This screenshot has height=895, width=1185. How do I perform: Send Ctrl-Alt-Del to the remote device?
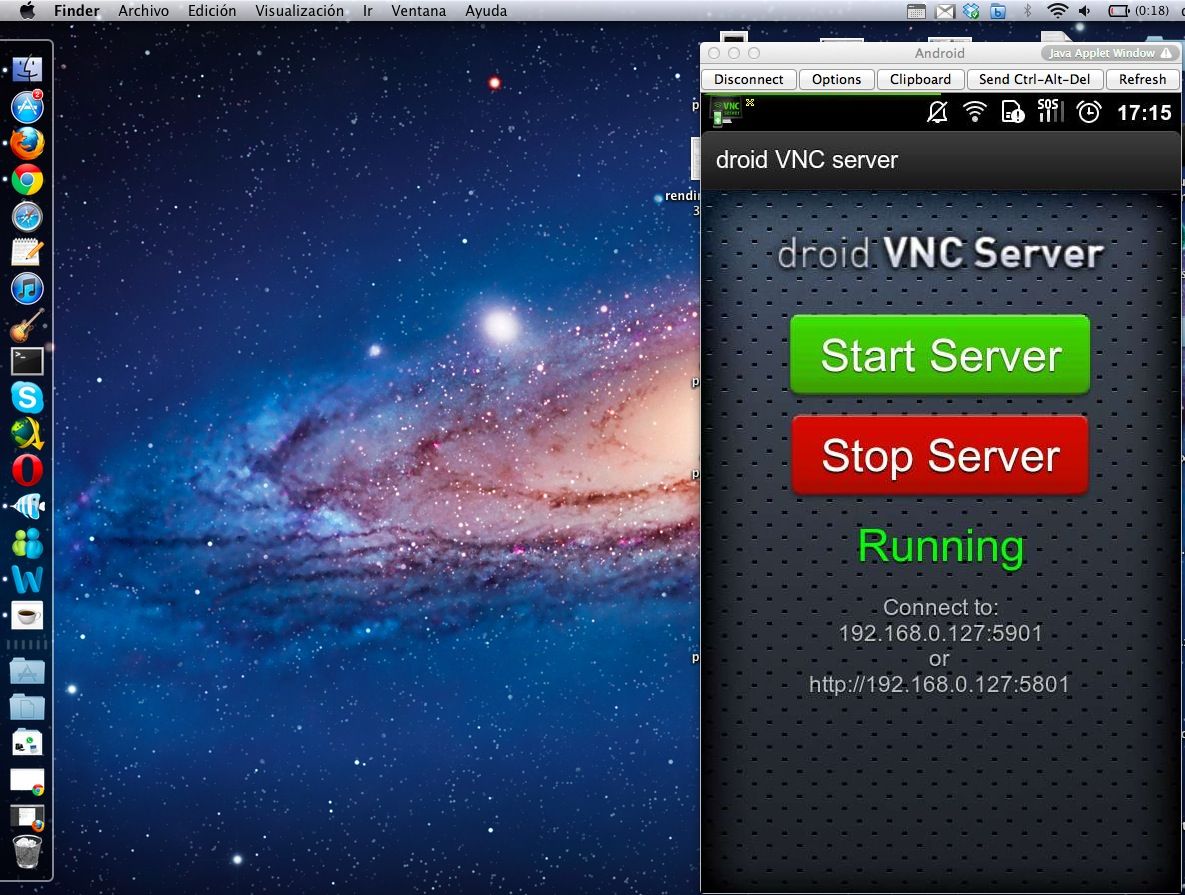(1034, 79)
